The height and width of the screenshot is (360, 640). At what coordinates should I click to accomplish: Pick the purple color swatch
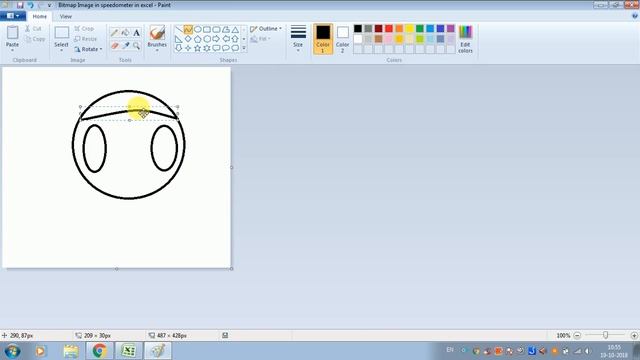tap(451, 28)
